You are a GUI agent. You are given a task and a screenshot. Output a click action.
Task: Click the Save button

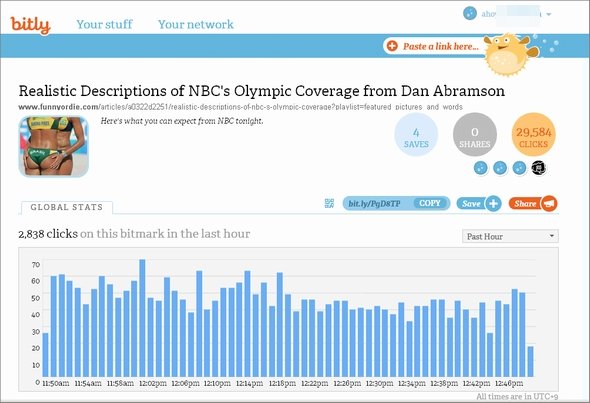click(x=471, y=204)
